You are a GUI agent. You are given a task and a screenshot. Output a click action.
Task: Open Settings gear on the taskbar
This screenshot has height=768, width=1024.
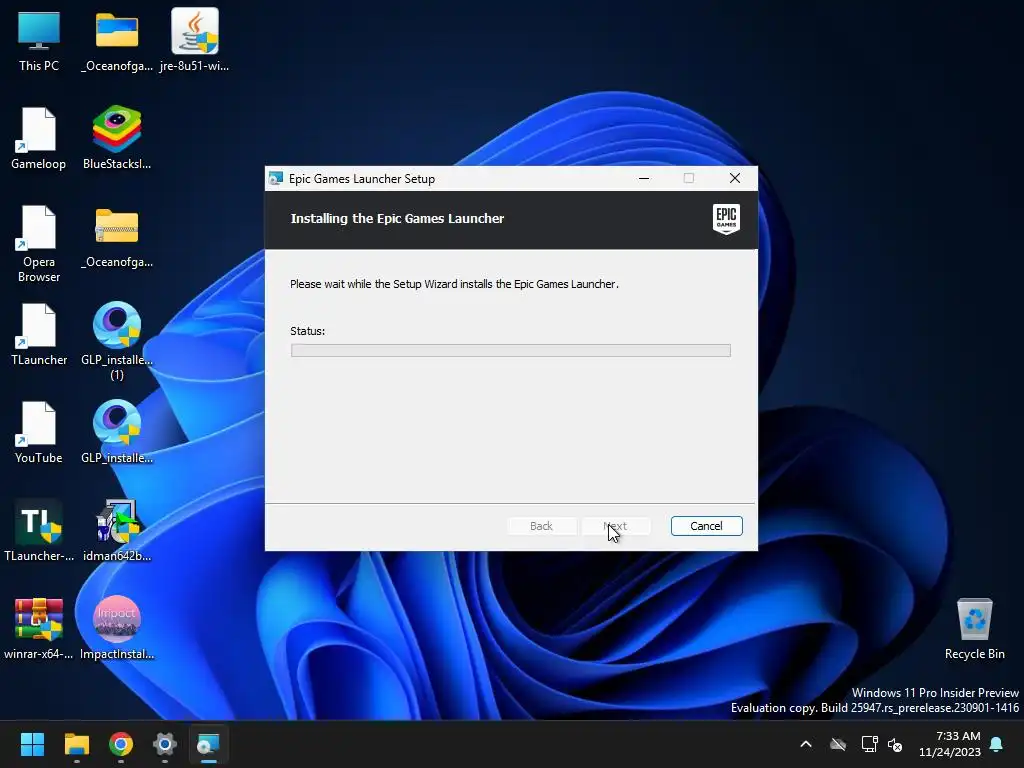[x=165, y=744]
